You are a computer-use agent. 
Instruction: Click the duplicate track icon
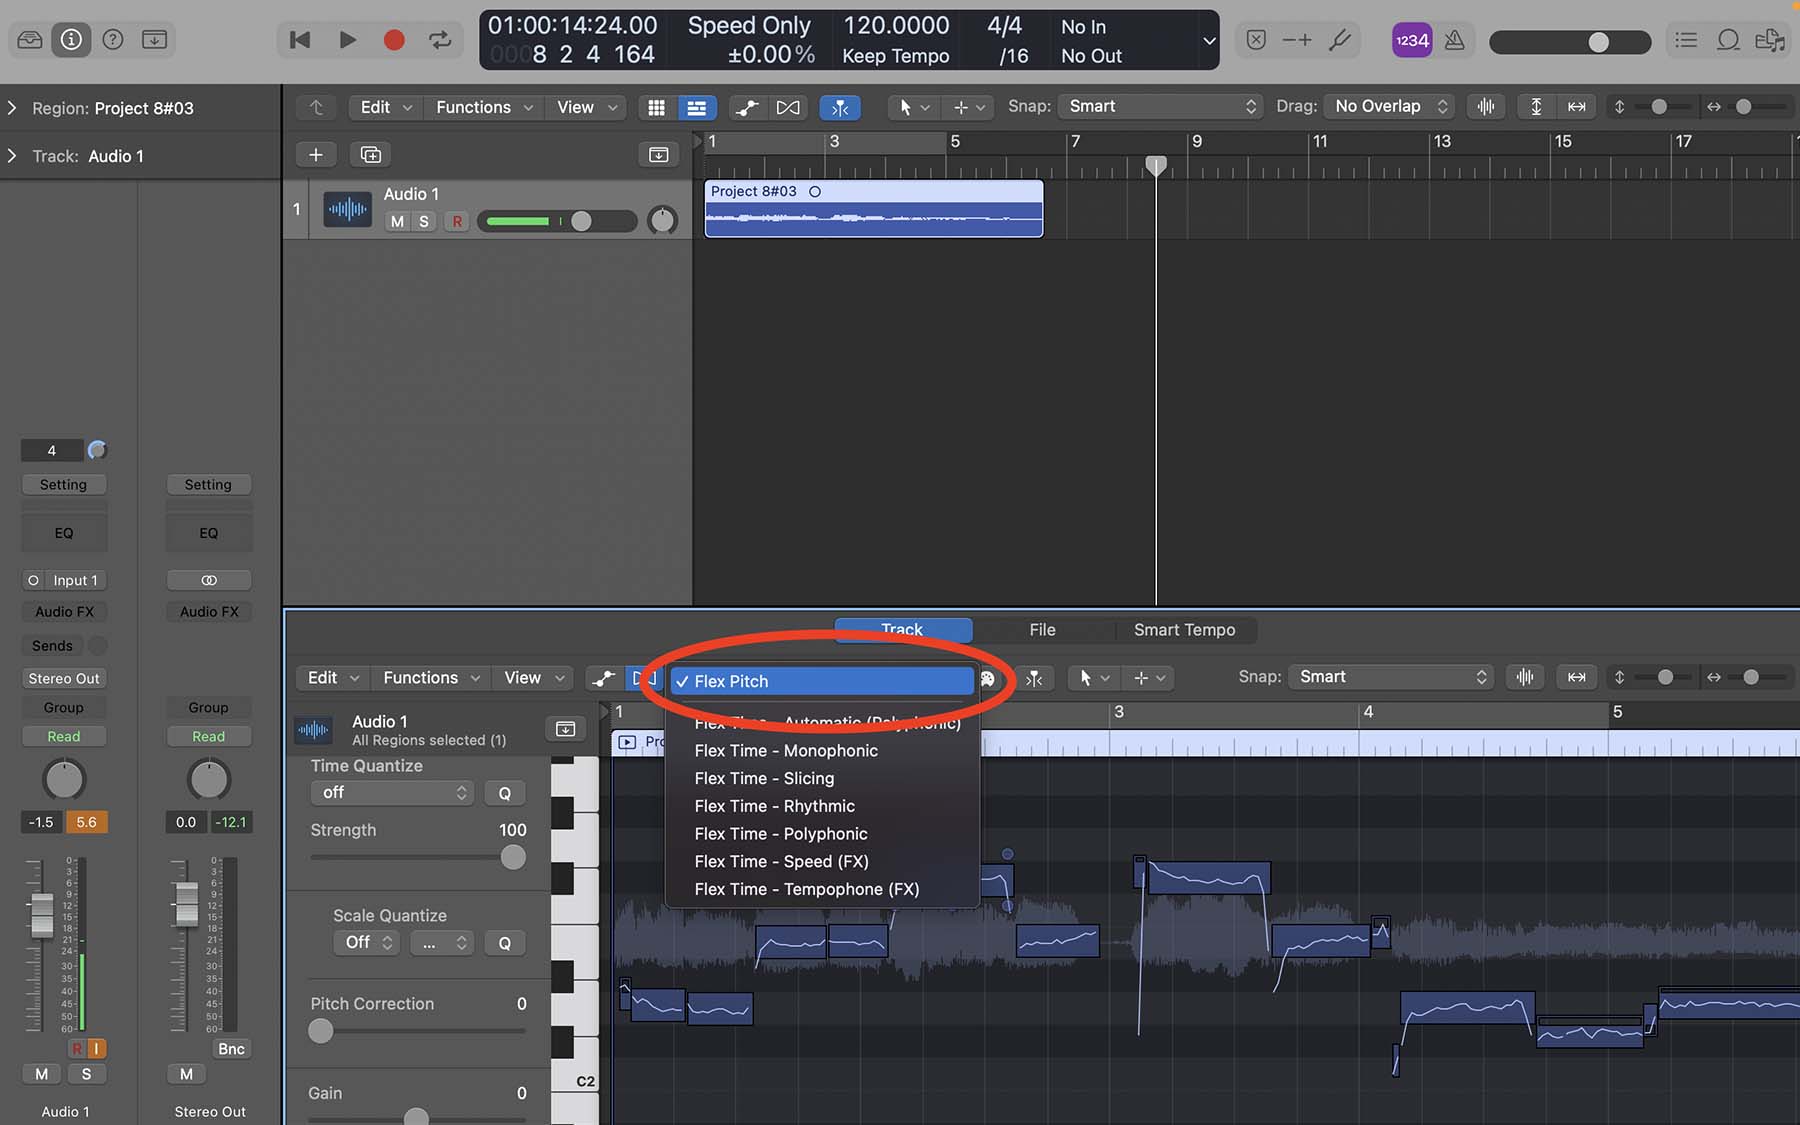(370, 155)
